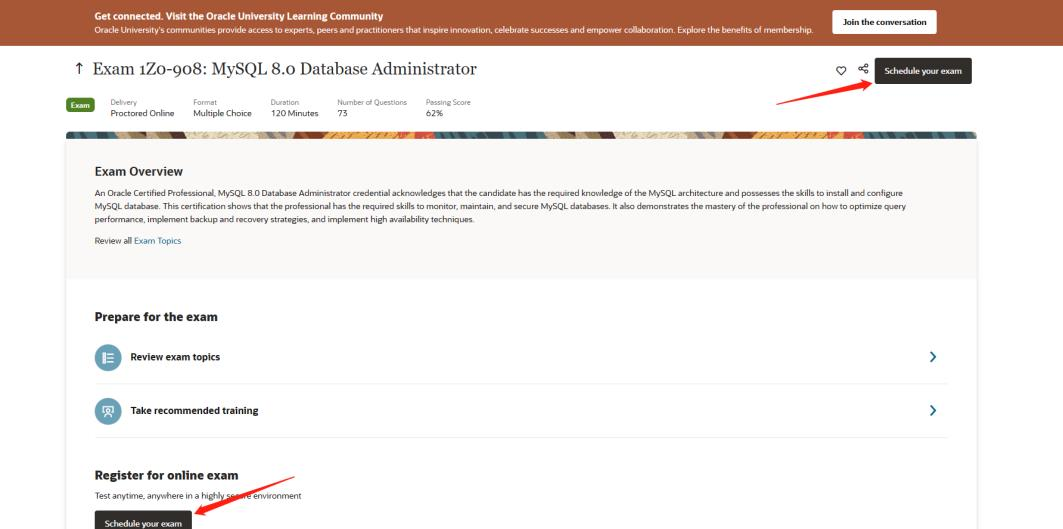Click the Take recommended training icon

click(108, 411)
